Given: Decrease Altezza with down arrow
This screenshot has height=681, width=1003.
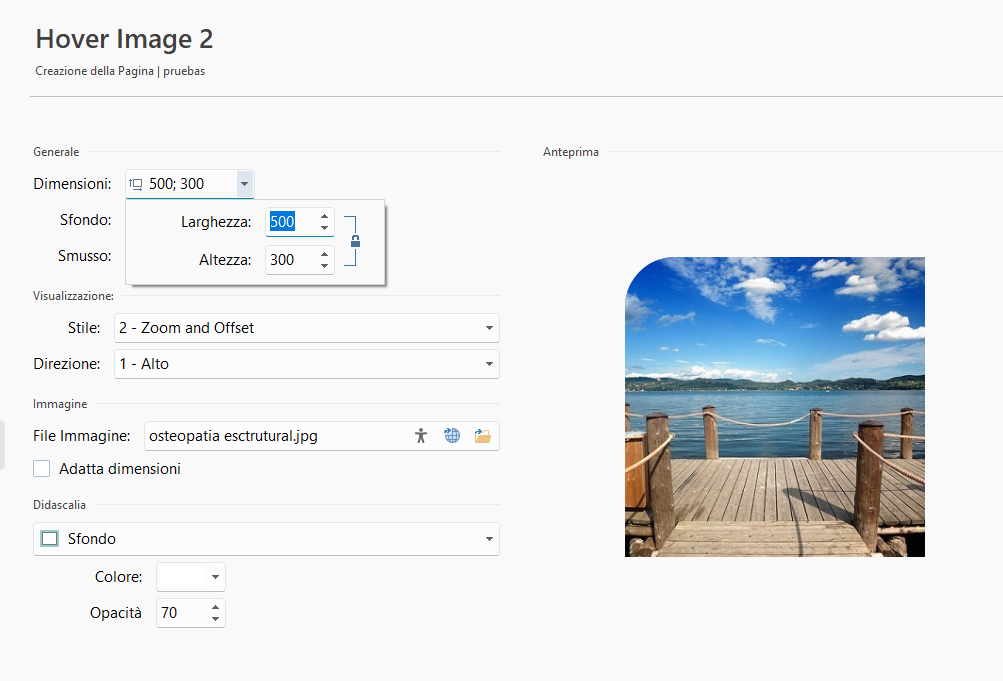Looking at the screenshot, I should pos(324,266).
